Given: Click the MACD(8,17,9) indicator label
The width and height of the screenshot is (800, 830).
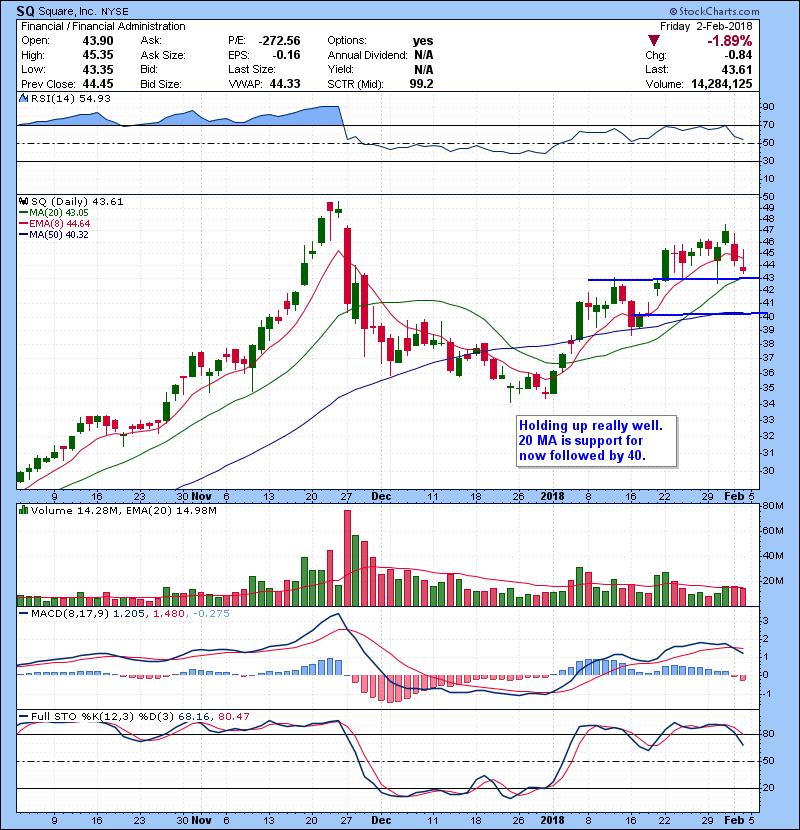Looking at the screenshot, I should [70, 614].
